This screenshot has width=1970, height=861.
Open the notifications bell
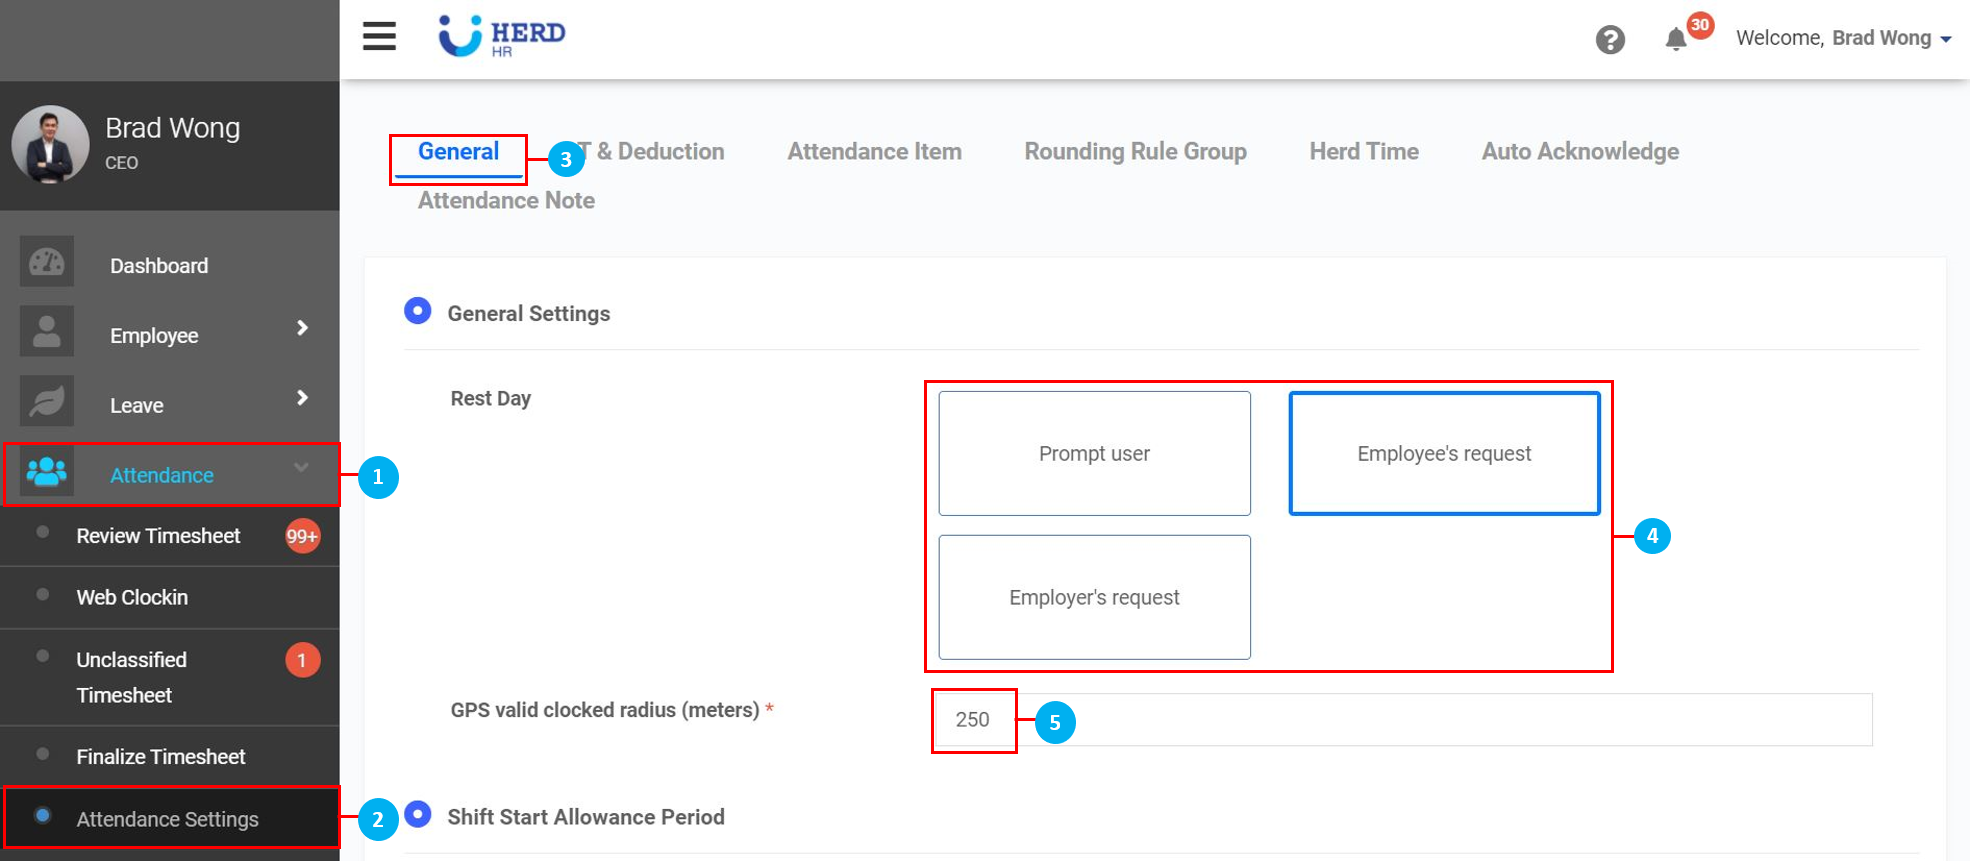point(1676,39)
